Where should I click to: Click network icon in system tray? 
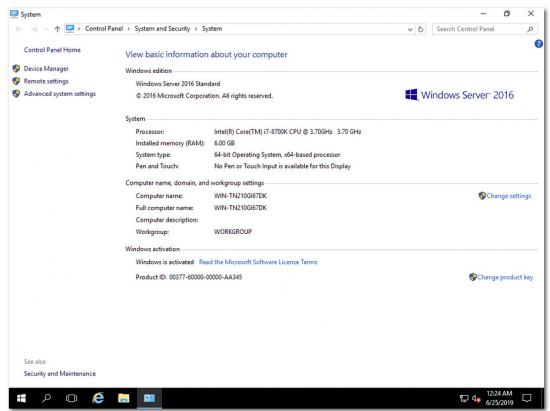tap(464, 398)
